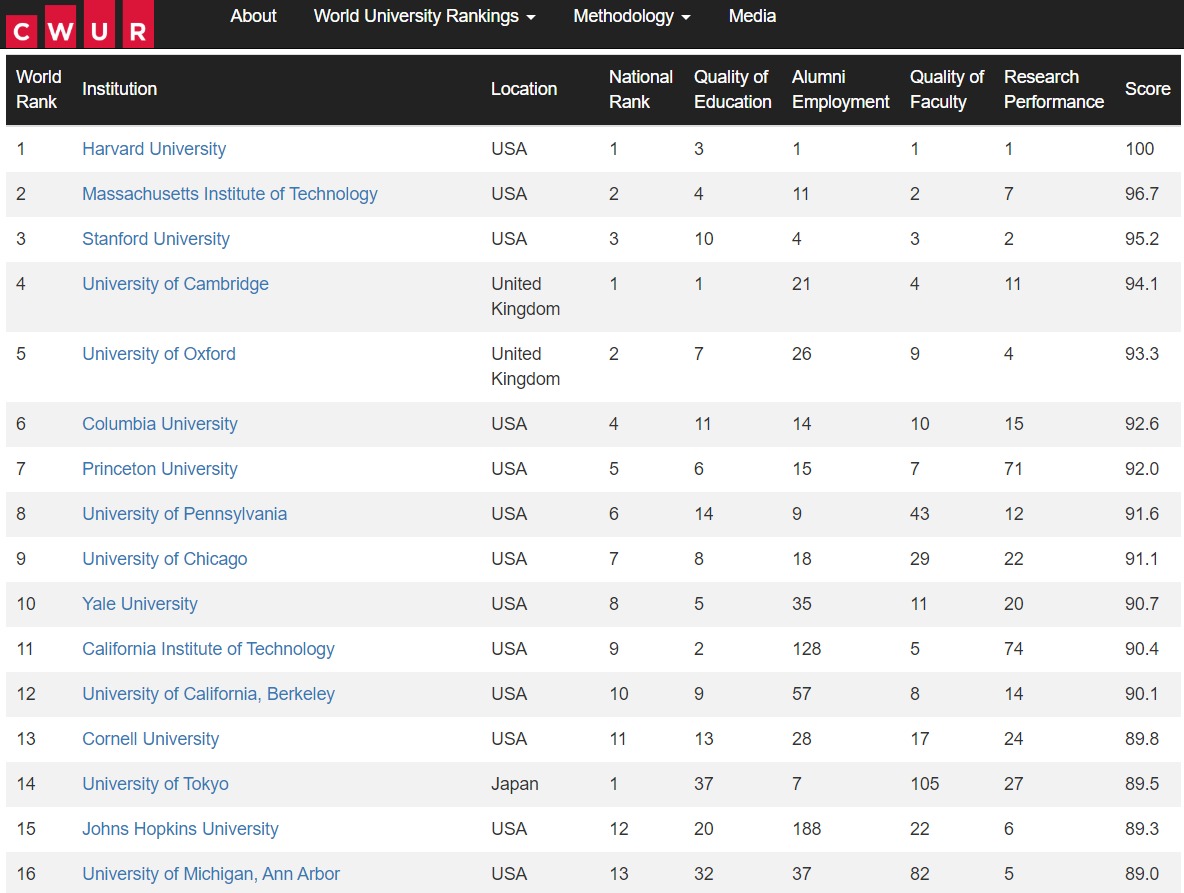Open Massachusetts Institute of Technology link
The width and height of the screenshot is (1184, 893).
(x=230, y=194)
